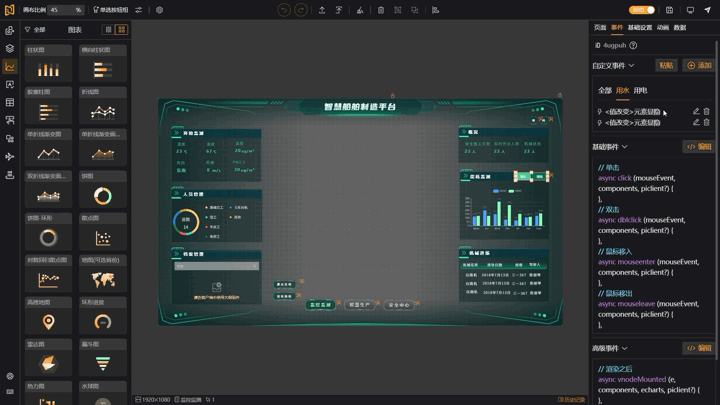Viewport: 720px width, 405px height.
Task: Click 历史记录 link in status bar
Action: pyautogui.click(x=572, y=399)
